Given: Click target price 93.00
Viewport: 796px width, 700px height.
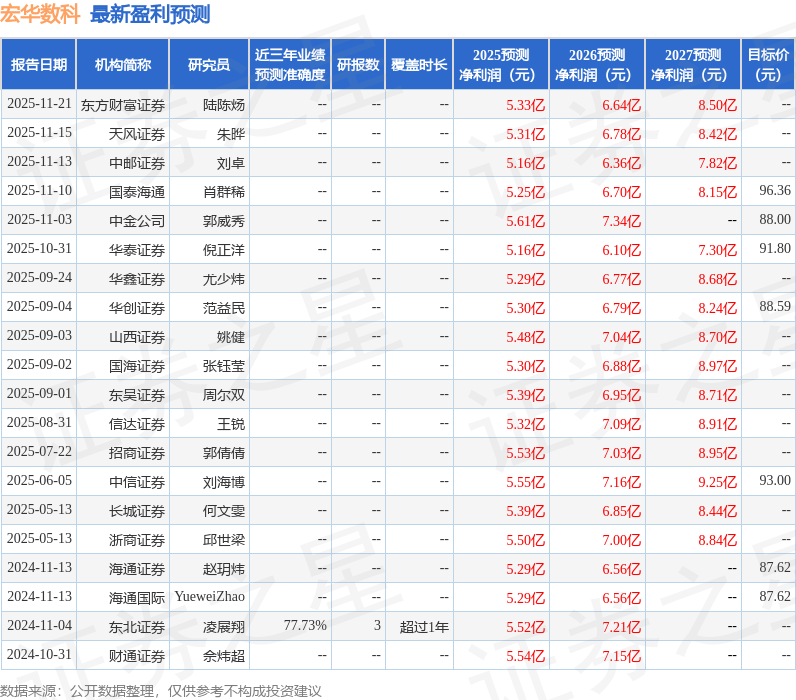Looking at the screenshot, I should pyautogui.click(x=775, y=480).
